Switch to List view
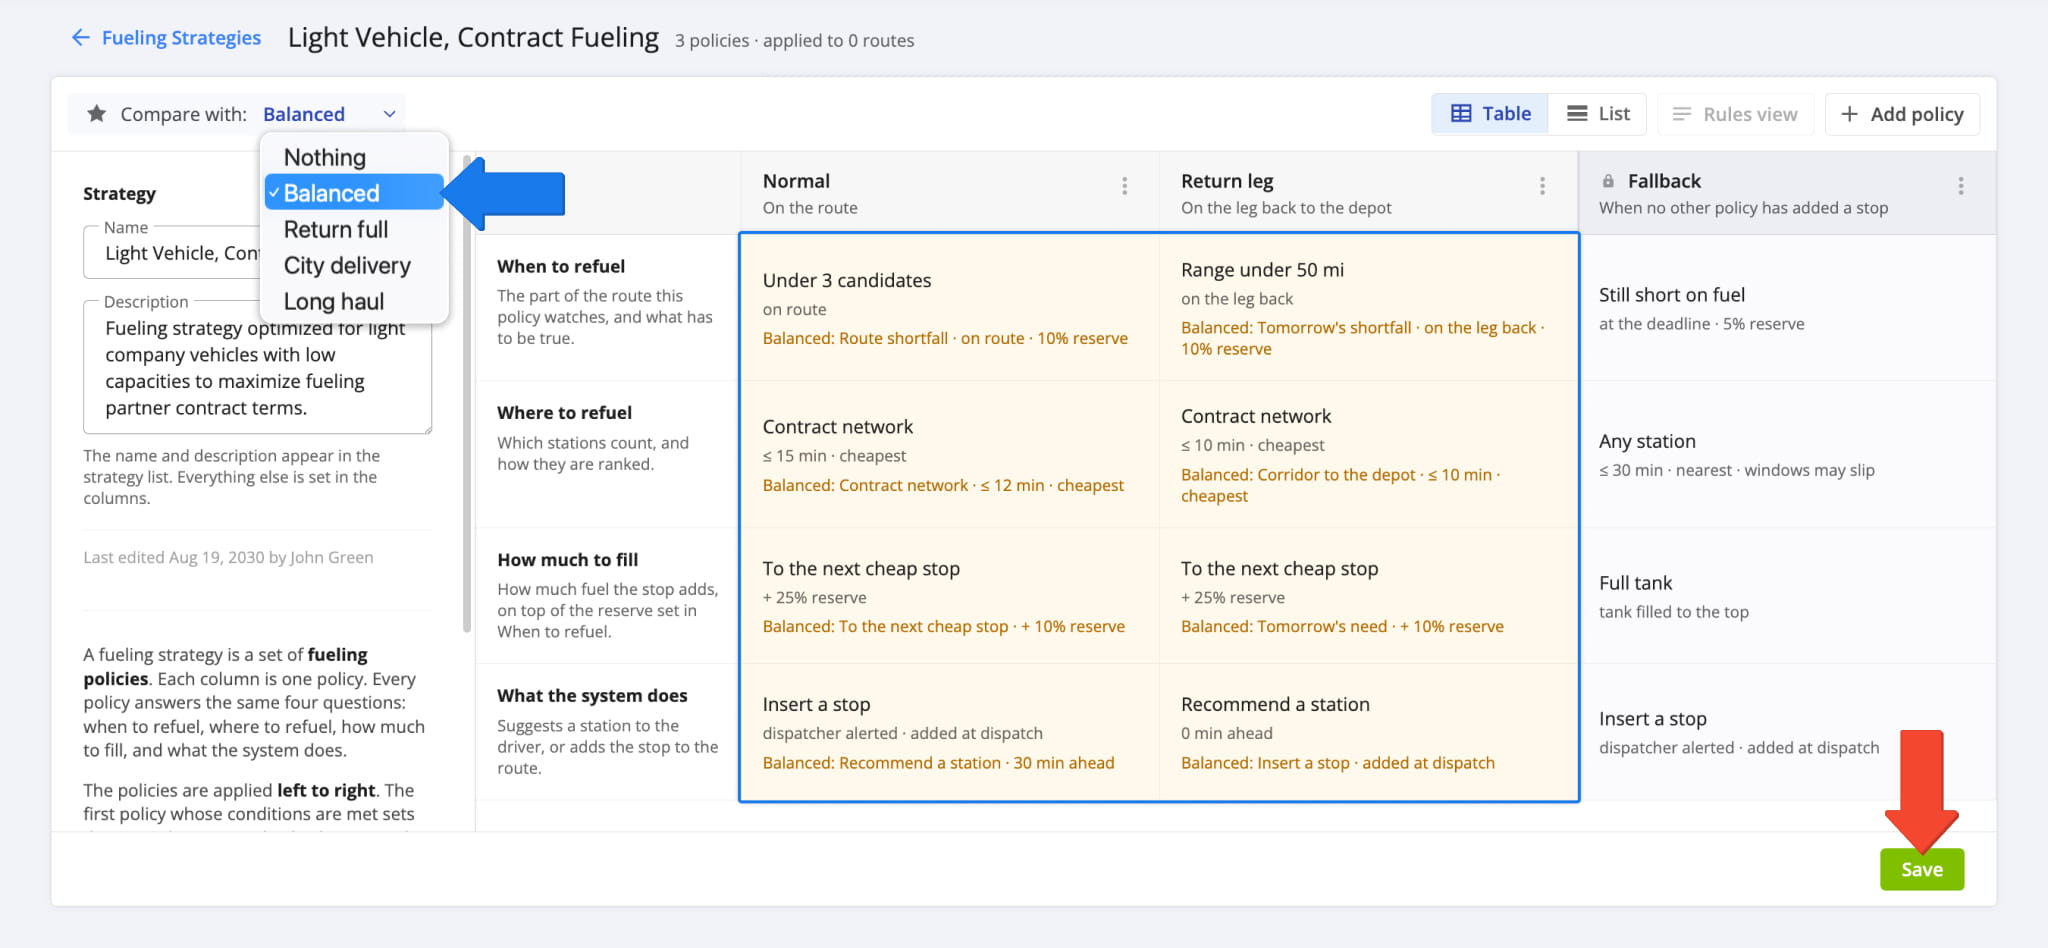 coord(1598,114)
